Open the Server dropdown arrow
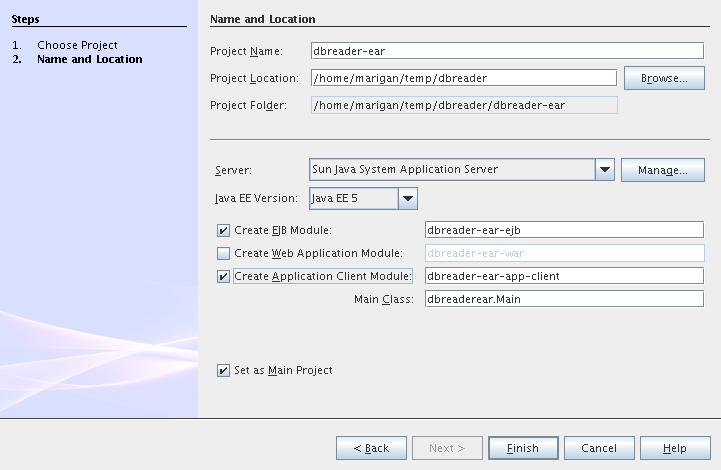The width and height of the screenshot is (721, 470). tap(605, 170)
